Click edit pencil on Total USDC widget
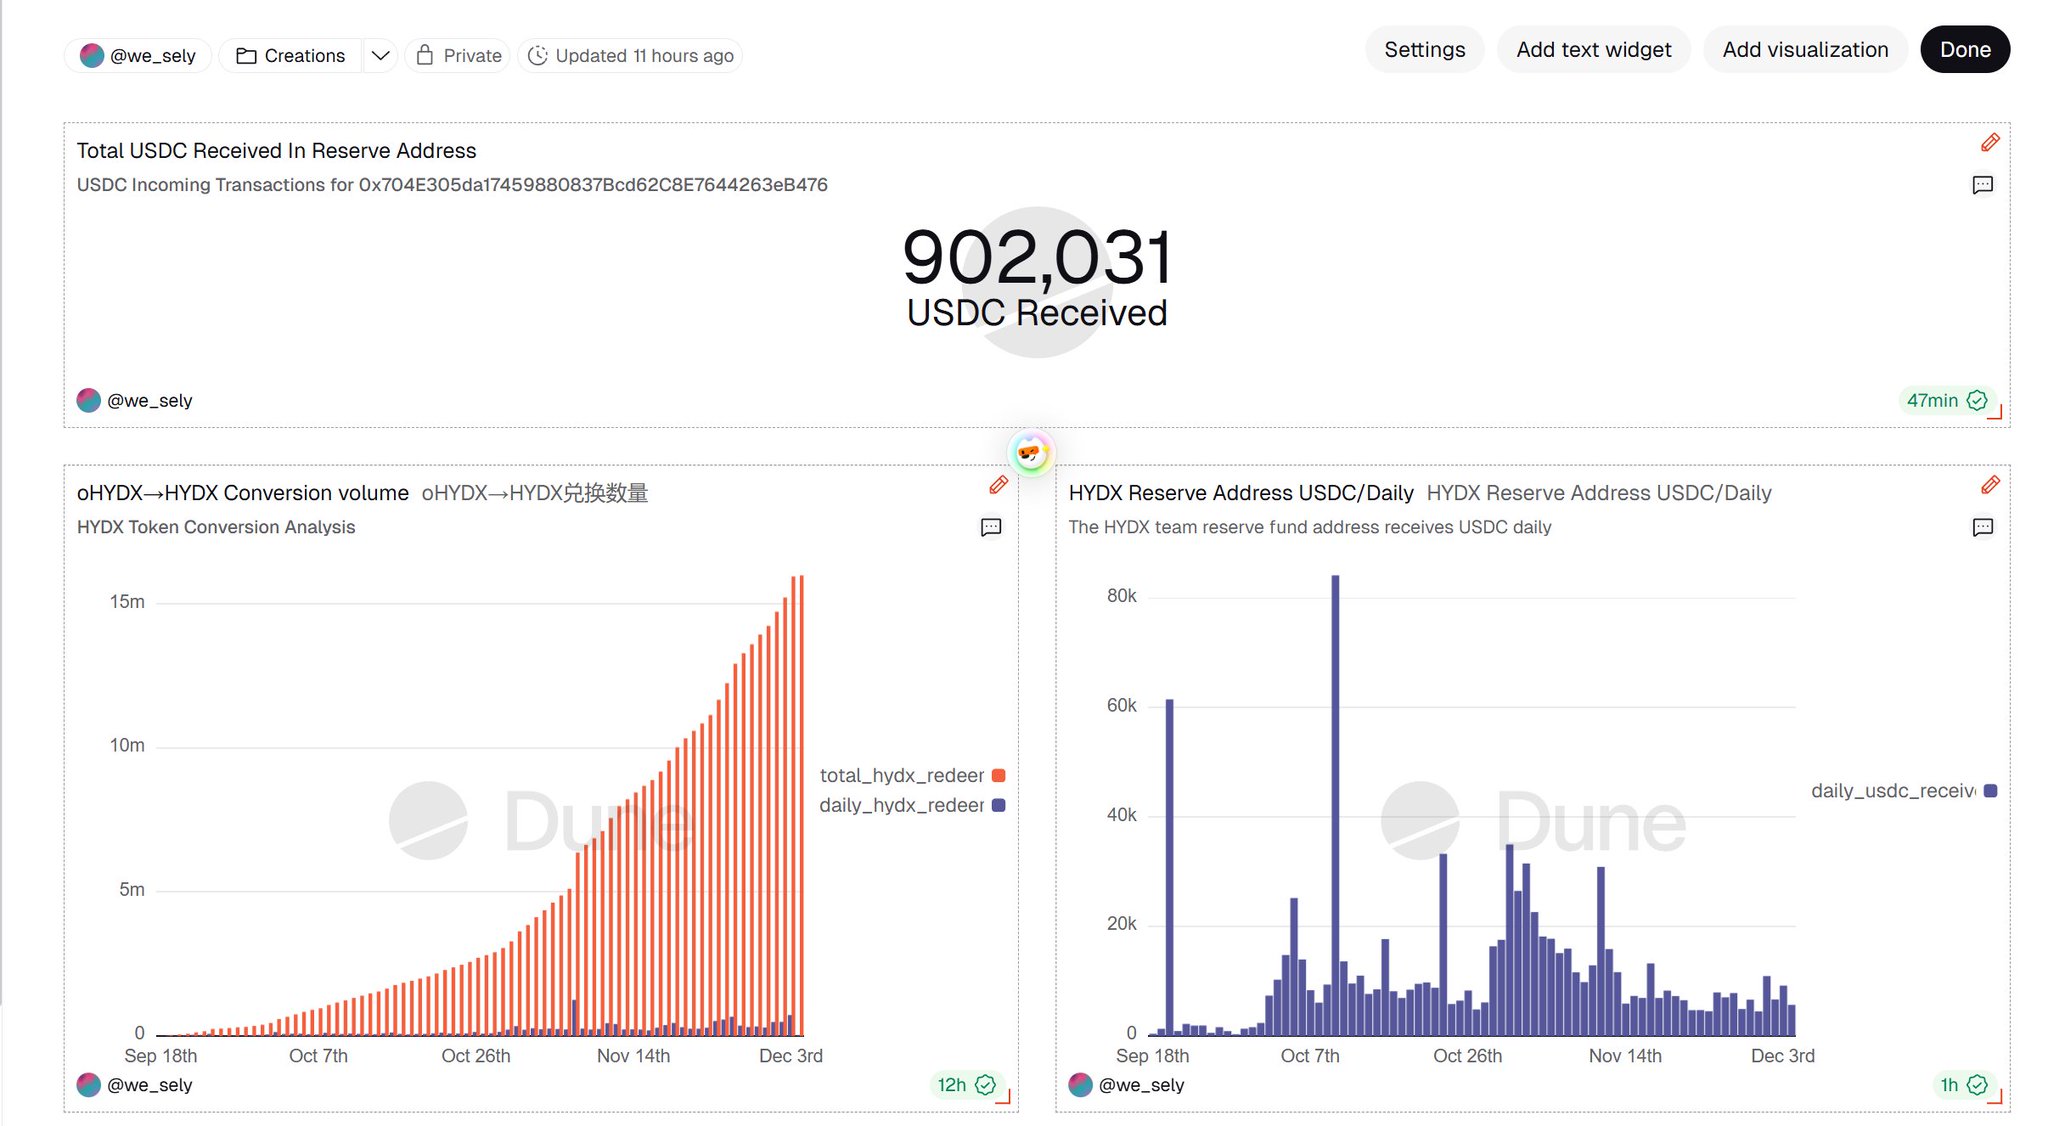2048x1126 pixels. coord(1990,143)
